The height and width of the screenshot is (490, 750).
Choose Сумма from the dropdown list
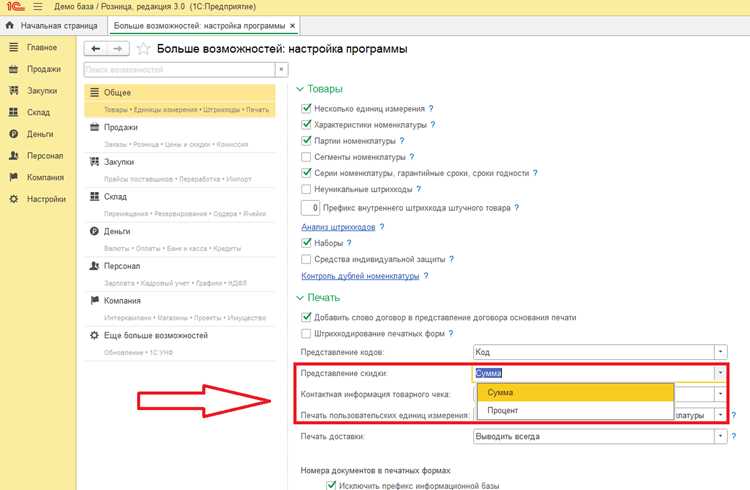[575, 392]
